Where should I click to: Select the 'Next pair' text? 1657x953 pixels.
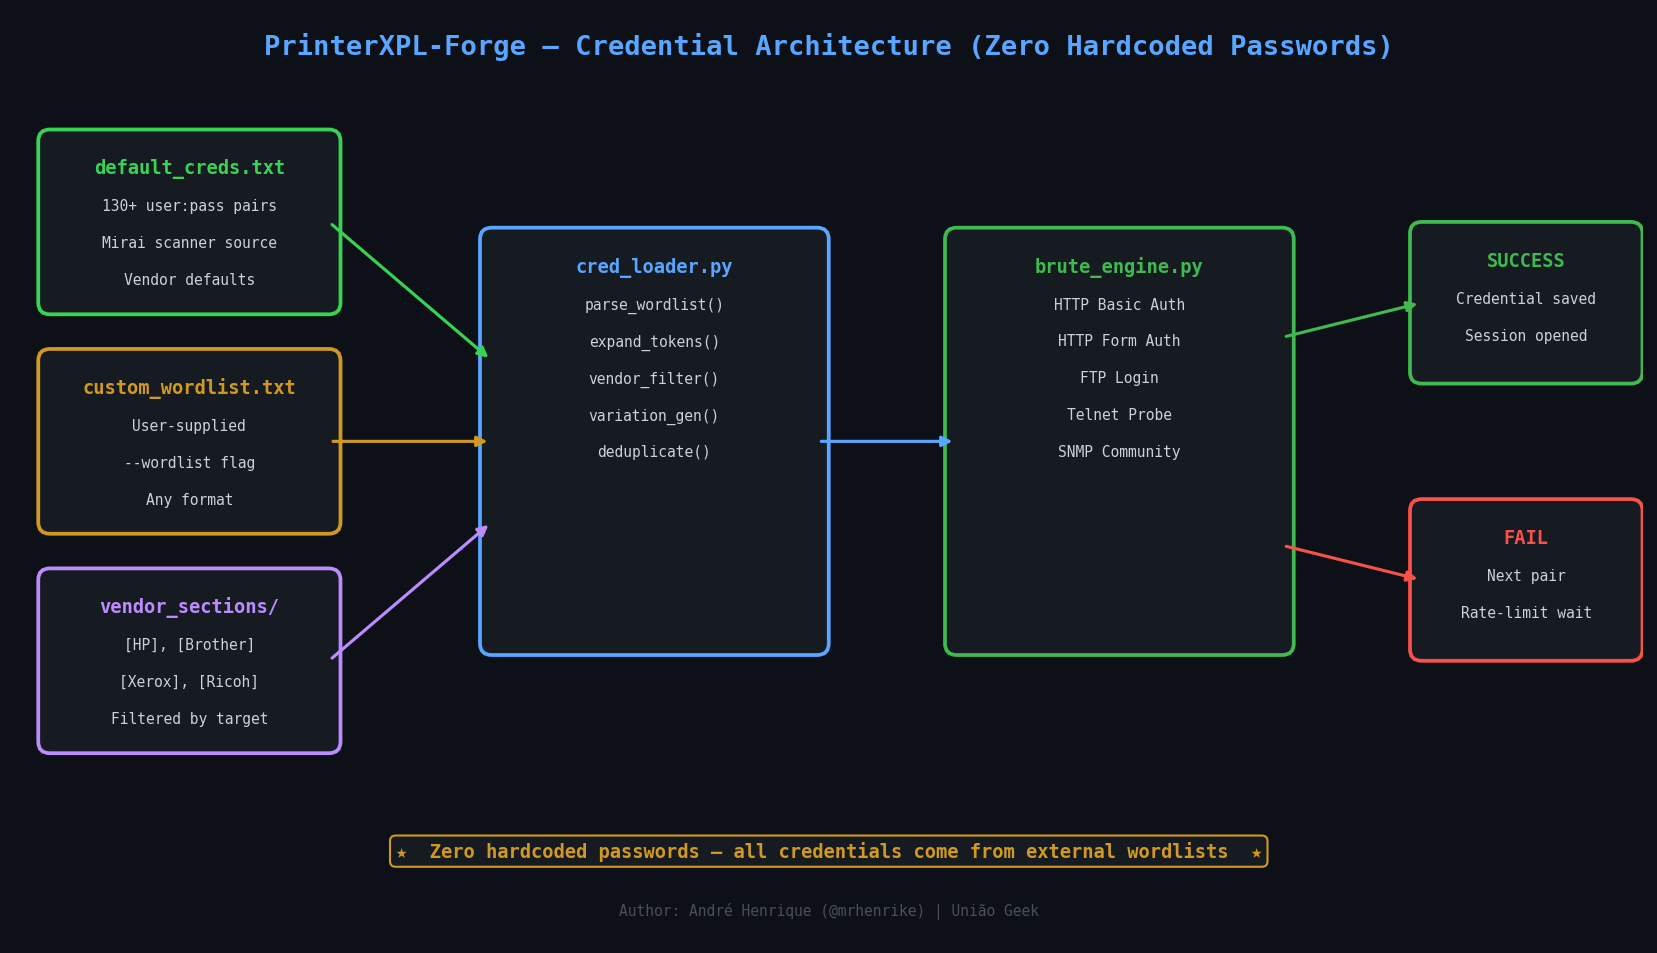(x=1526, y=576)
